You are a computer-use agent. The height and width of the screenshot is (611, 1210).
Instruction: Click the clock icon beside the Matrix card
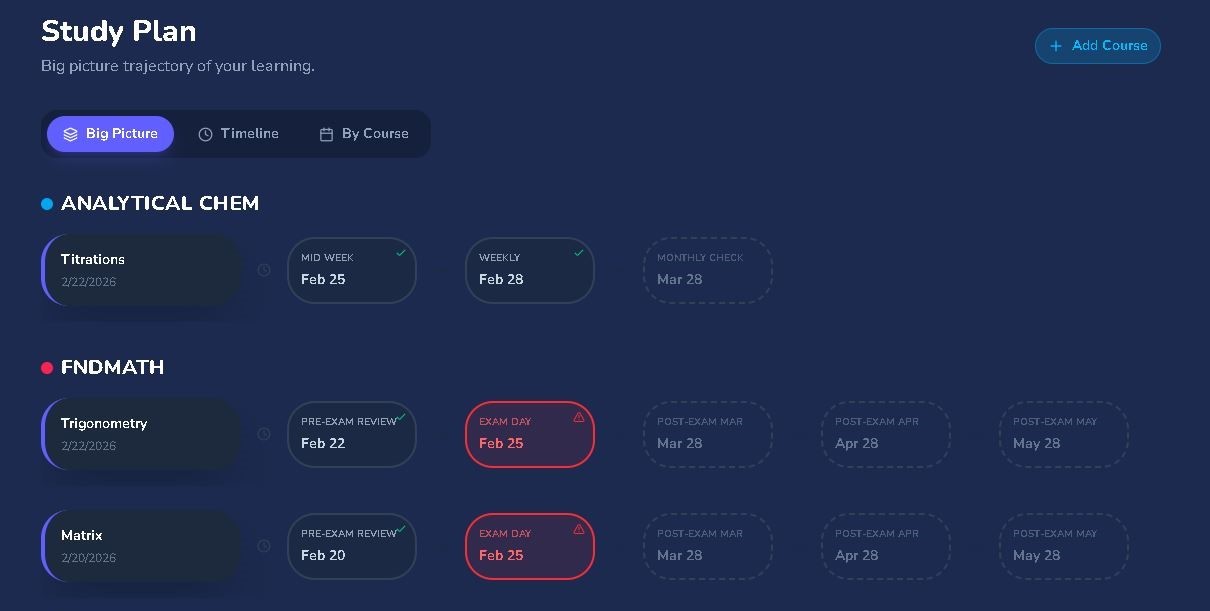click(x=263, y=546)
